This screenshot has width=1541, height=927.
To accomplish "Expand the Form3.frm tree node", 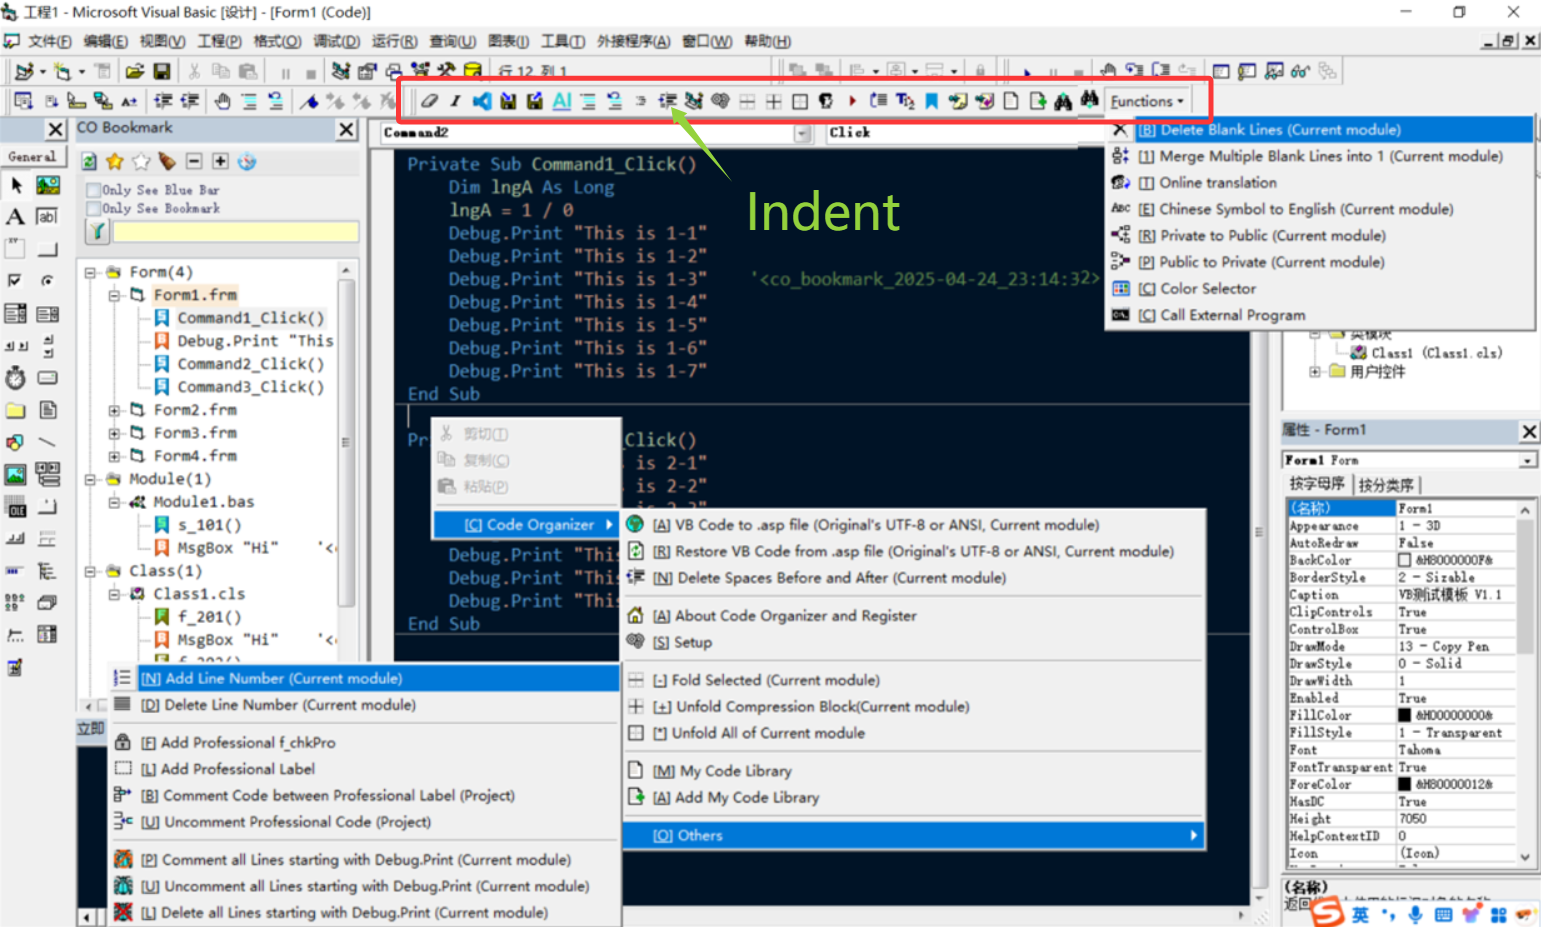I will click(114, 433).
